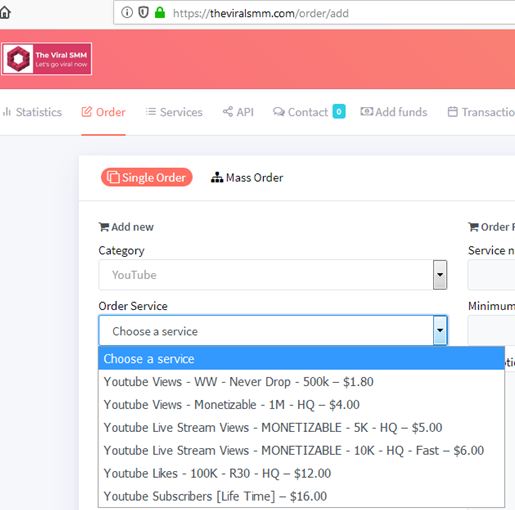515x510 pixels.
Task: Select Youtube Views WW Never Drop option
Action: click(x=301, y=382)
